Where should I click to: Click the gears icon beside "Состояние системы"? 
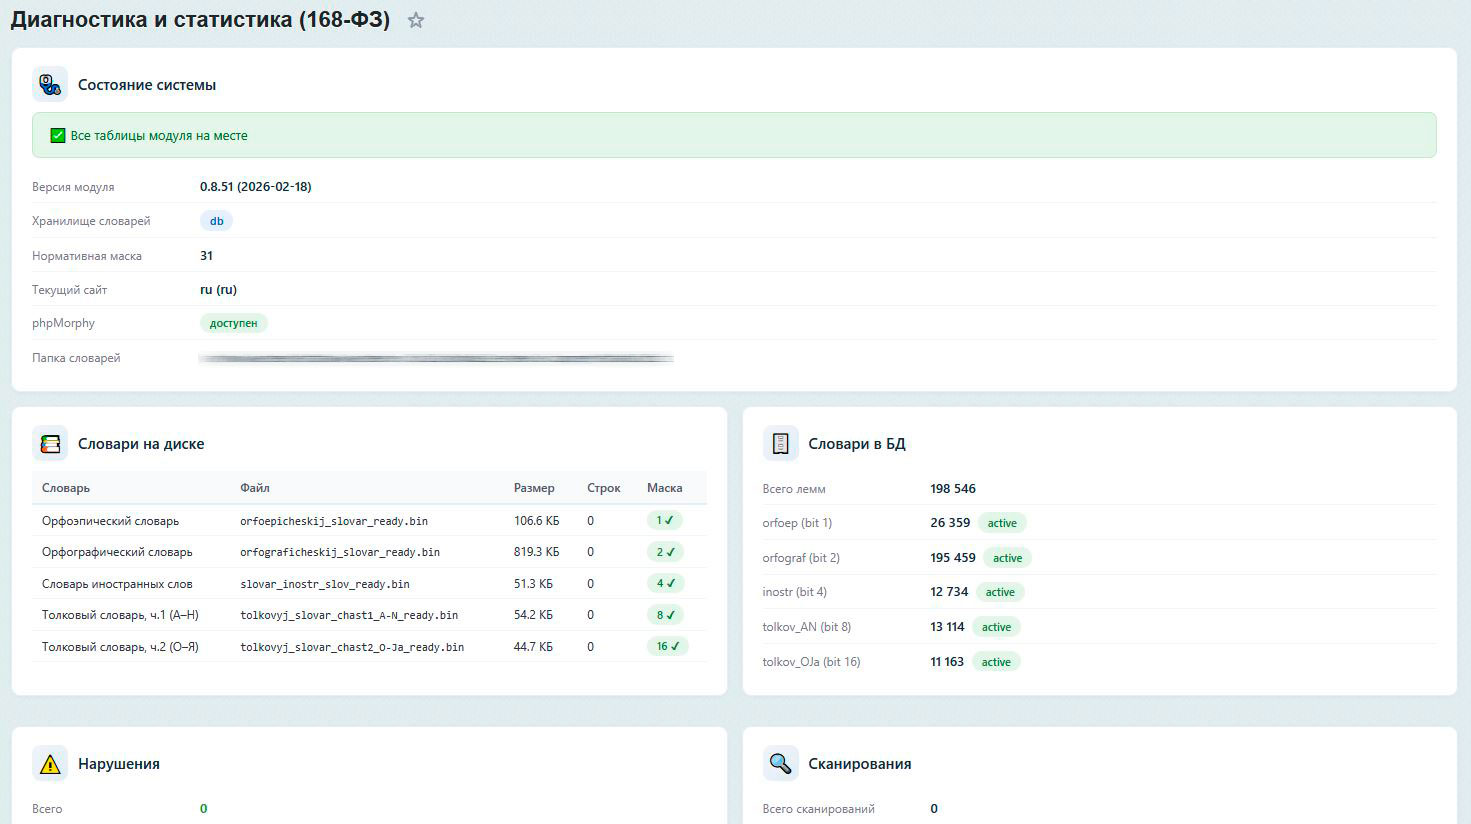point(49,83)
